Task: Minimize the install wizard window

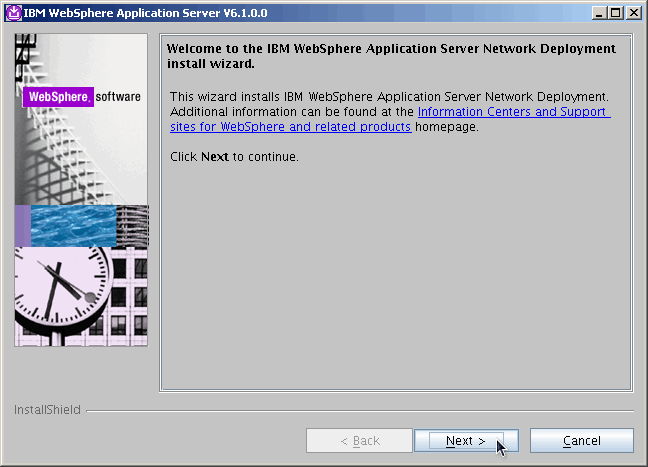Action: pyautogui.click(x=599, y=12)
